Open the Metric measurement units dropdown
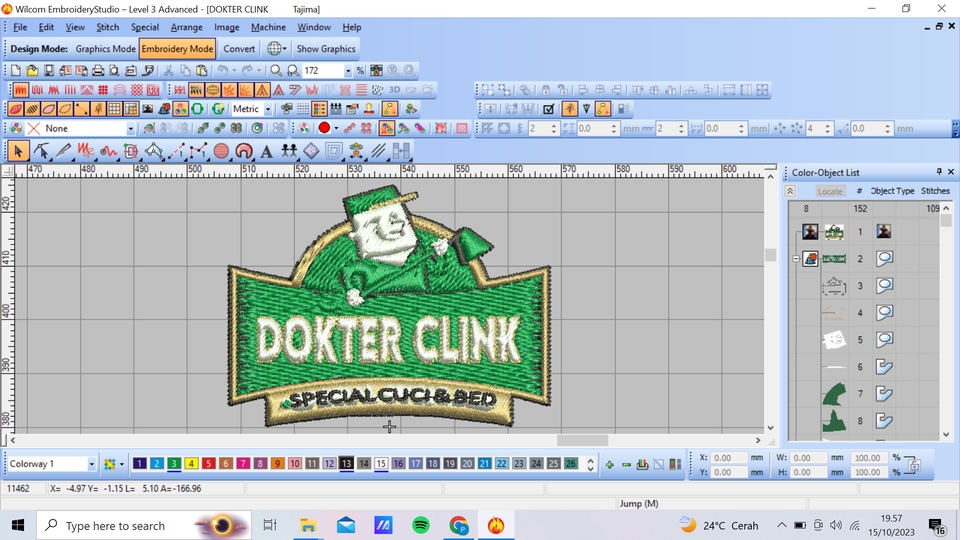960x540 pixels. pyautogui.click(x=268, y=109)
